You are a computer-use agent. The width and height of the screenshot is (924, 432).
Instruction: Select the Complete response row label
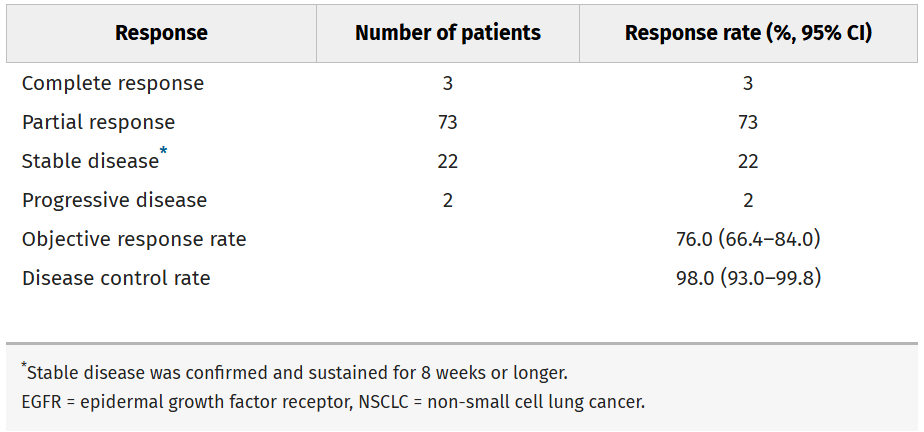(x=113, y=84)
